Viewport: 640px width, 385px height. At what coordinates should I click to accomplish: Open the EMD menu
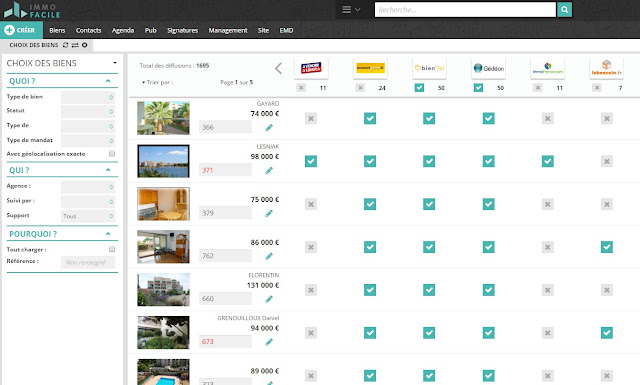point(286,30)
